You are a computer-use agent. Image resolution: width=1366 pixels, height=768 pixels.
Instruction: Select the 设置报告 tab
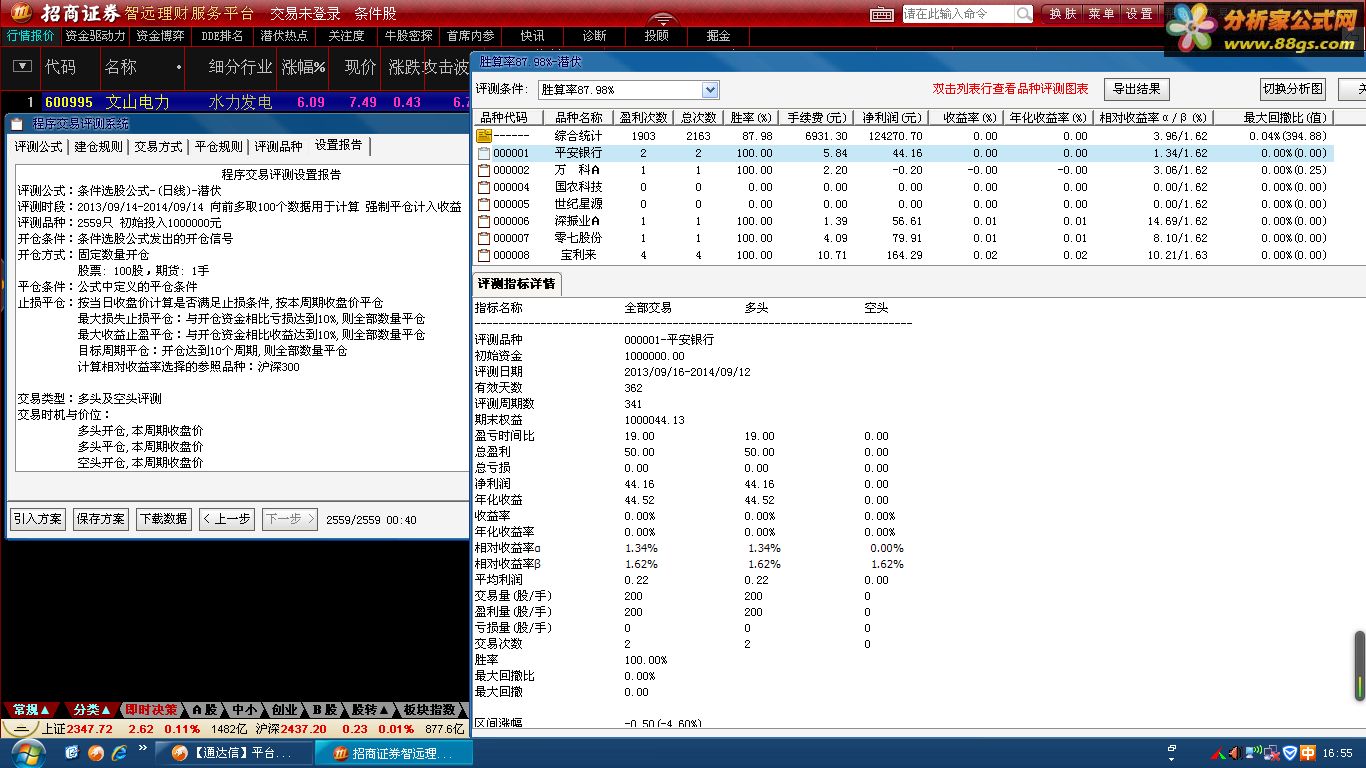coord(339,145)
